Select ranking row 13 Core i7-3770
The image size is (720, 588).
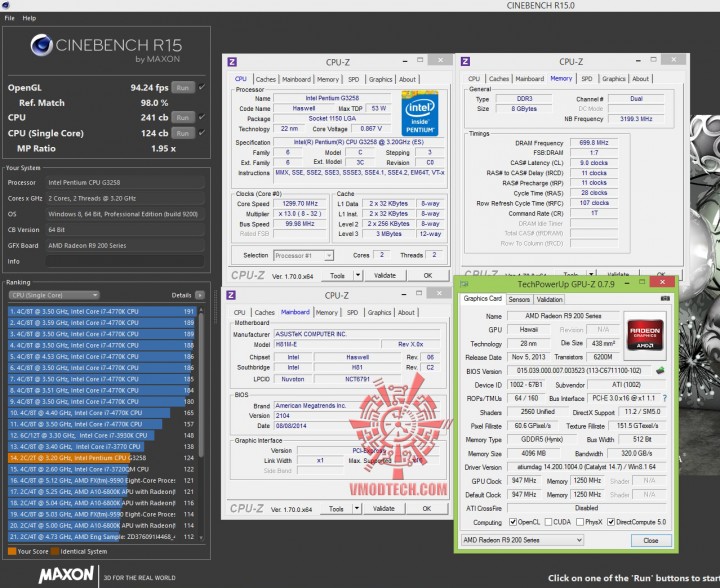[102, 446]
